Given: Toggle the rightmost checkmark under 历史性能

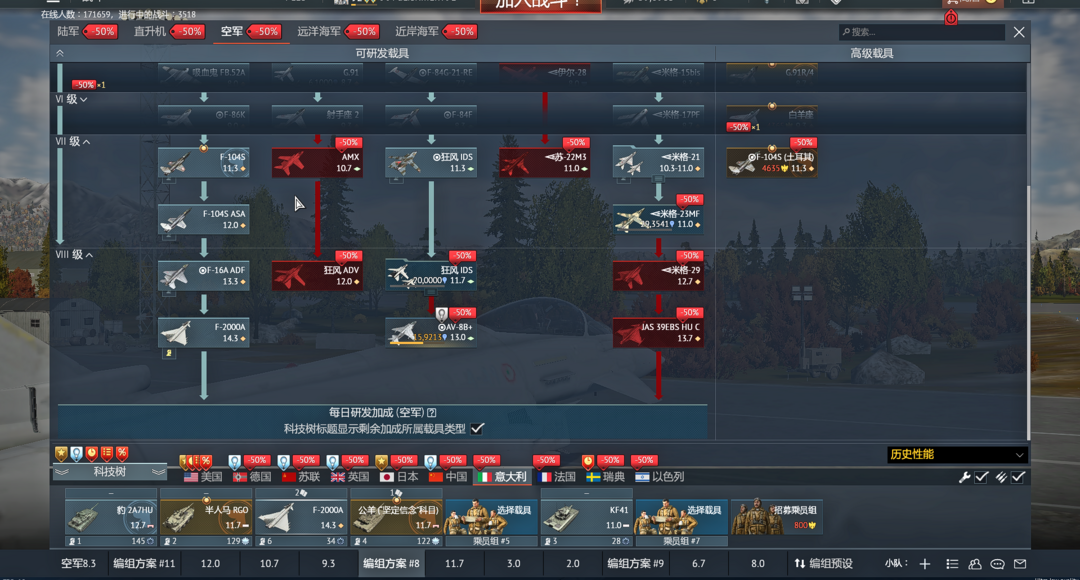Looking at the screenshot, I should 1018,478.
